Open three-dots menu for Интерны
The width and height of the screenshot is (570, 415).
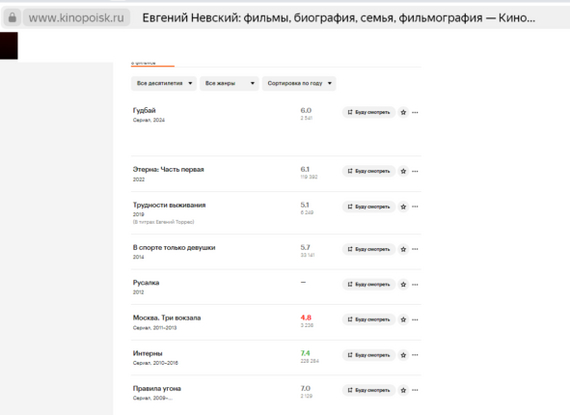pyautogui.click(x=415, y=355)
